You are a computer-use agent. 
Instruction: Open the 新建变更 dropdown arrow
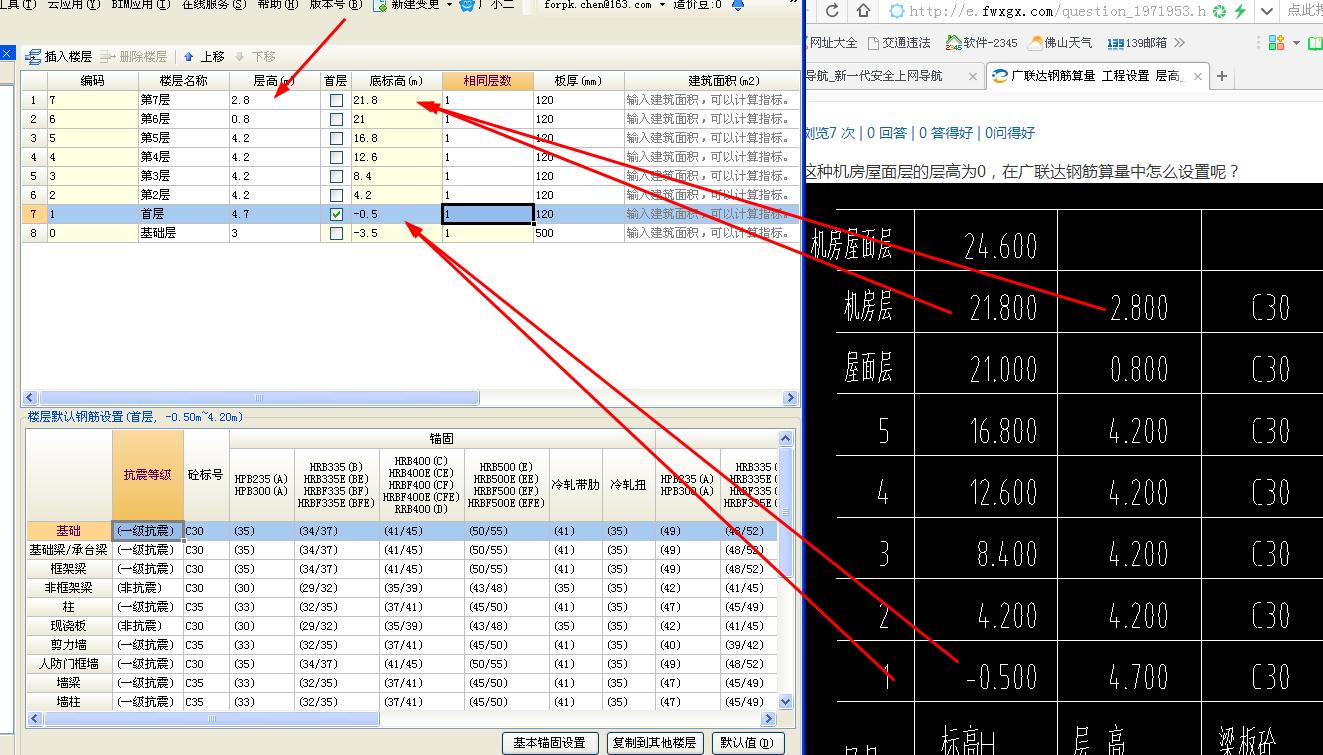449,5
